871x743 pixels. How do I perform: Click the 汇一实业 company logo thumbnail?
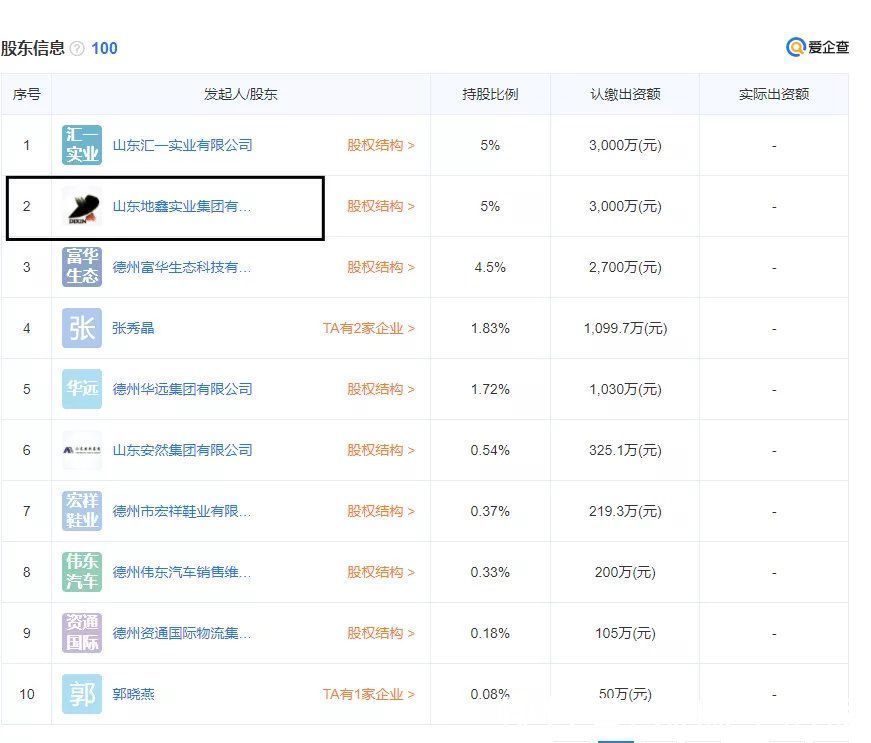(81, 145)
